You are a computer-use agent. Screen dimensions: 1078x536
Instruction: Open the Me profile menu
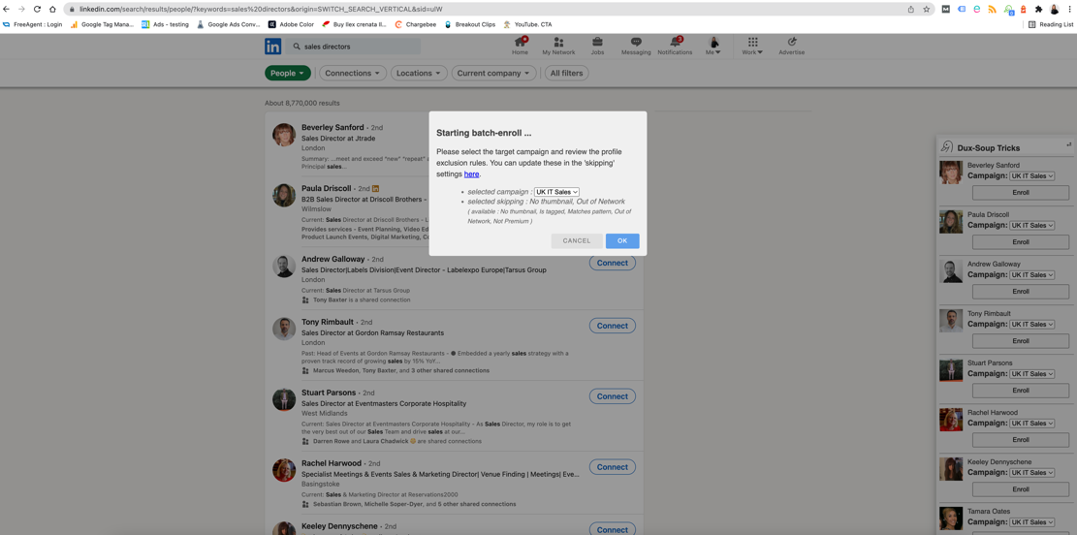(x=714, y=46)
